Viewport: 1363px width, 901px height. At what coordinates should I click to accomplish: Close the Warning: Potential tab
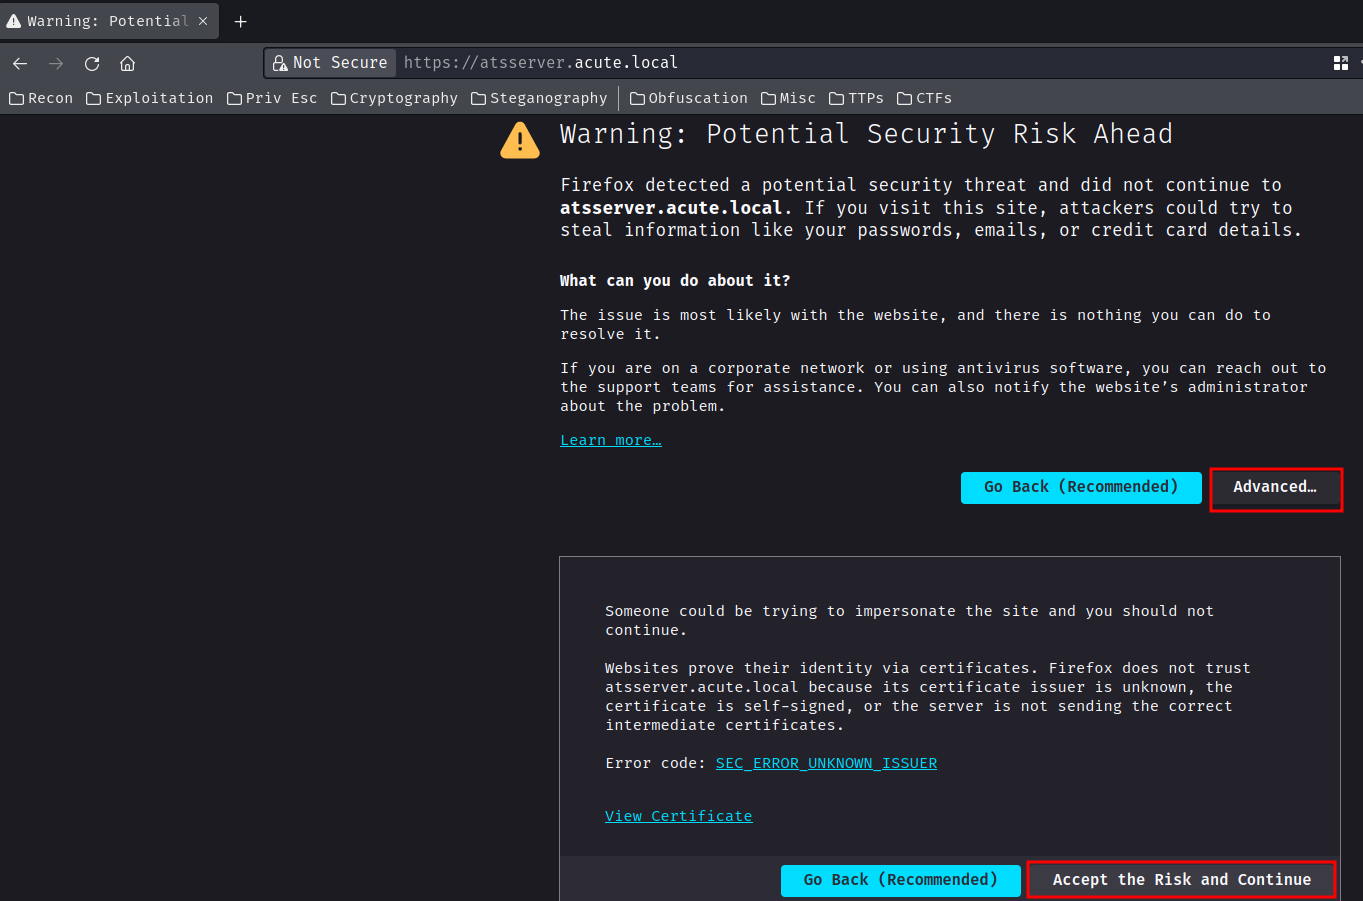pos(203,21)
